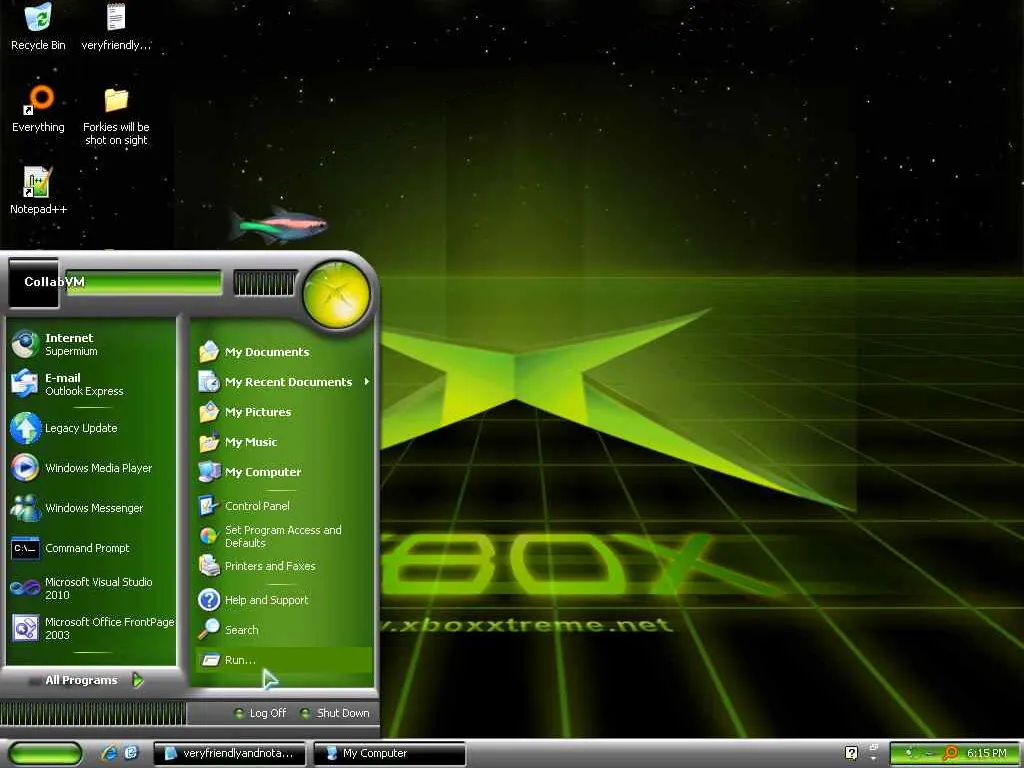
Task: Open Windows Messenger
Action: click(91, 508)
